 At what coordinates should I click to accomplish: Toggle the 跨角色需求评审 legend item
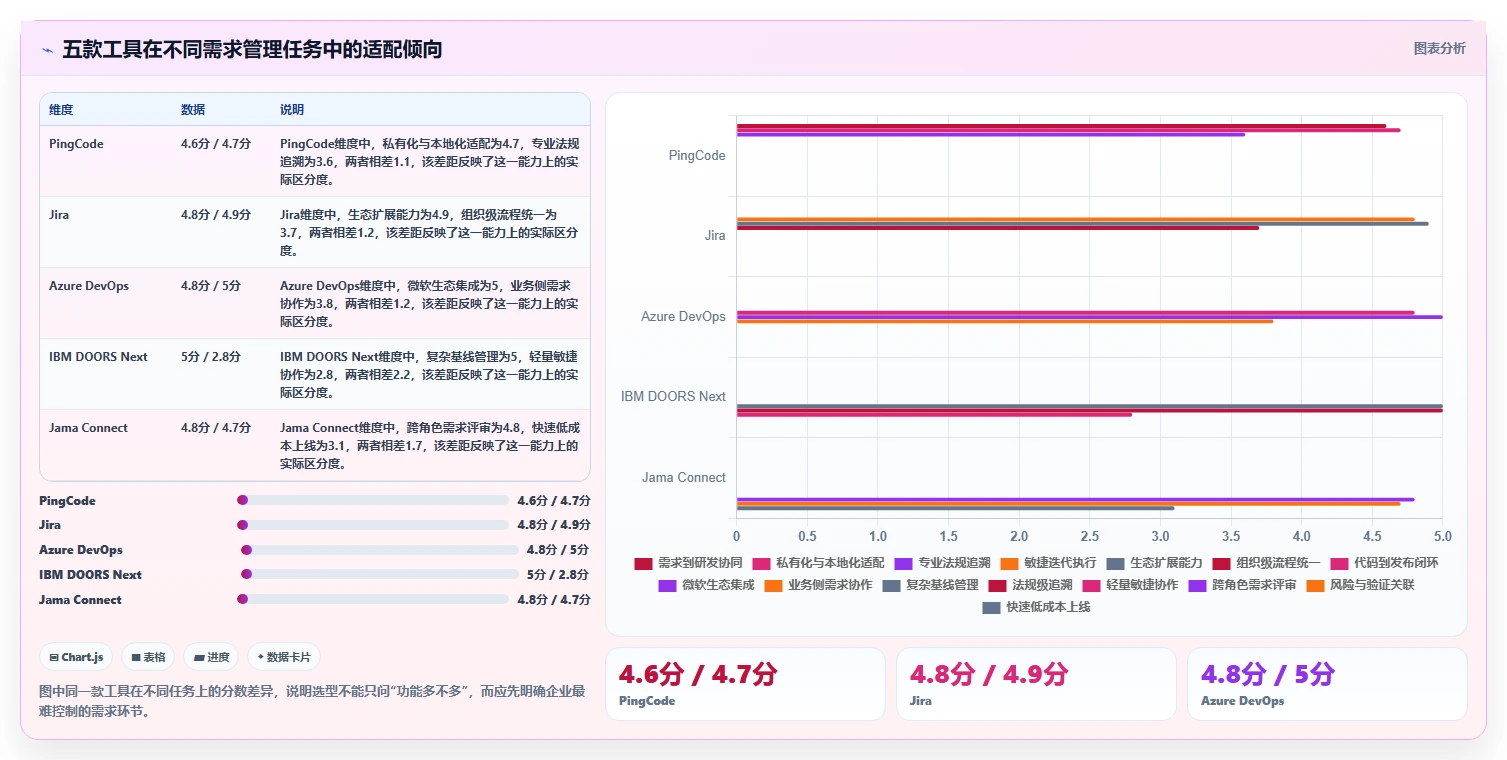point(1242,585)
